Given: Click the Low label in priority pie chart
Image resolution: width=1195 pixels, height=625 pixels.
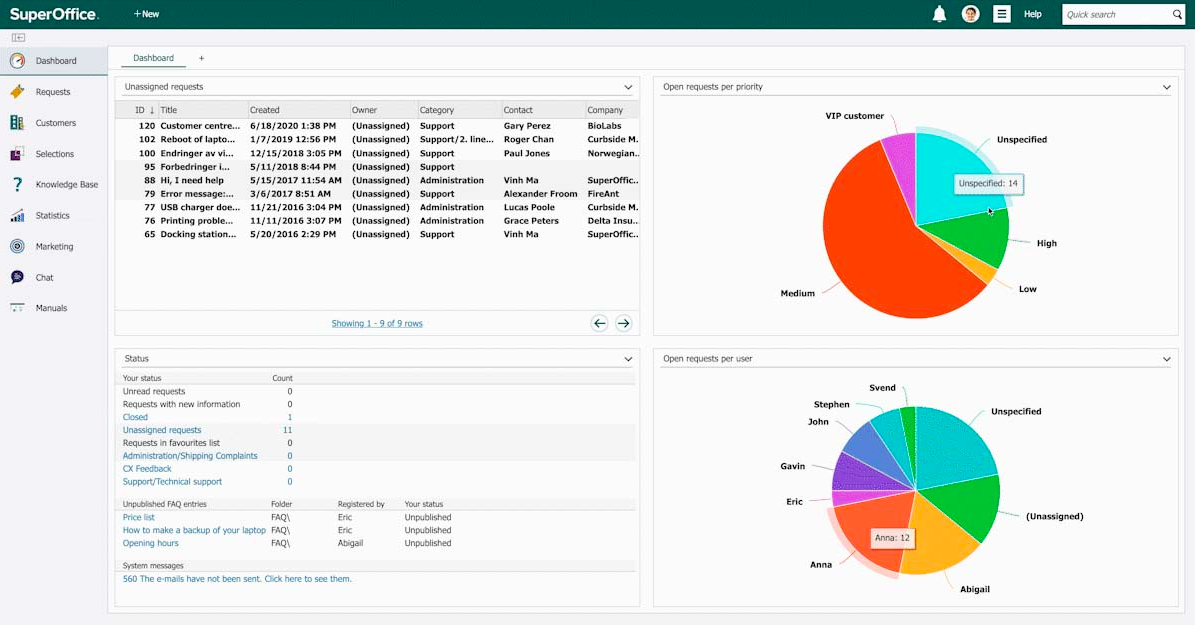Looking at the screenshot, I should click(1027, 289).
